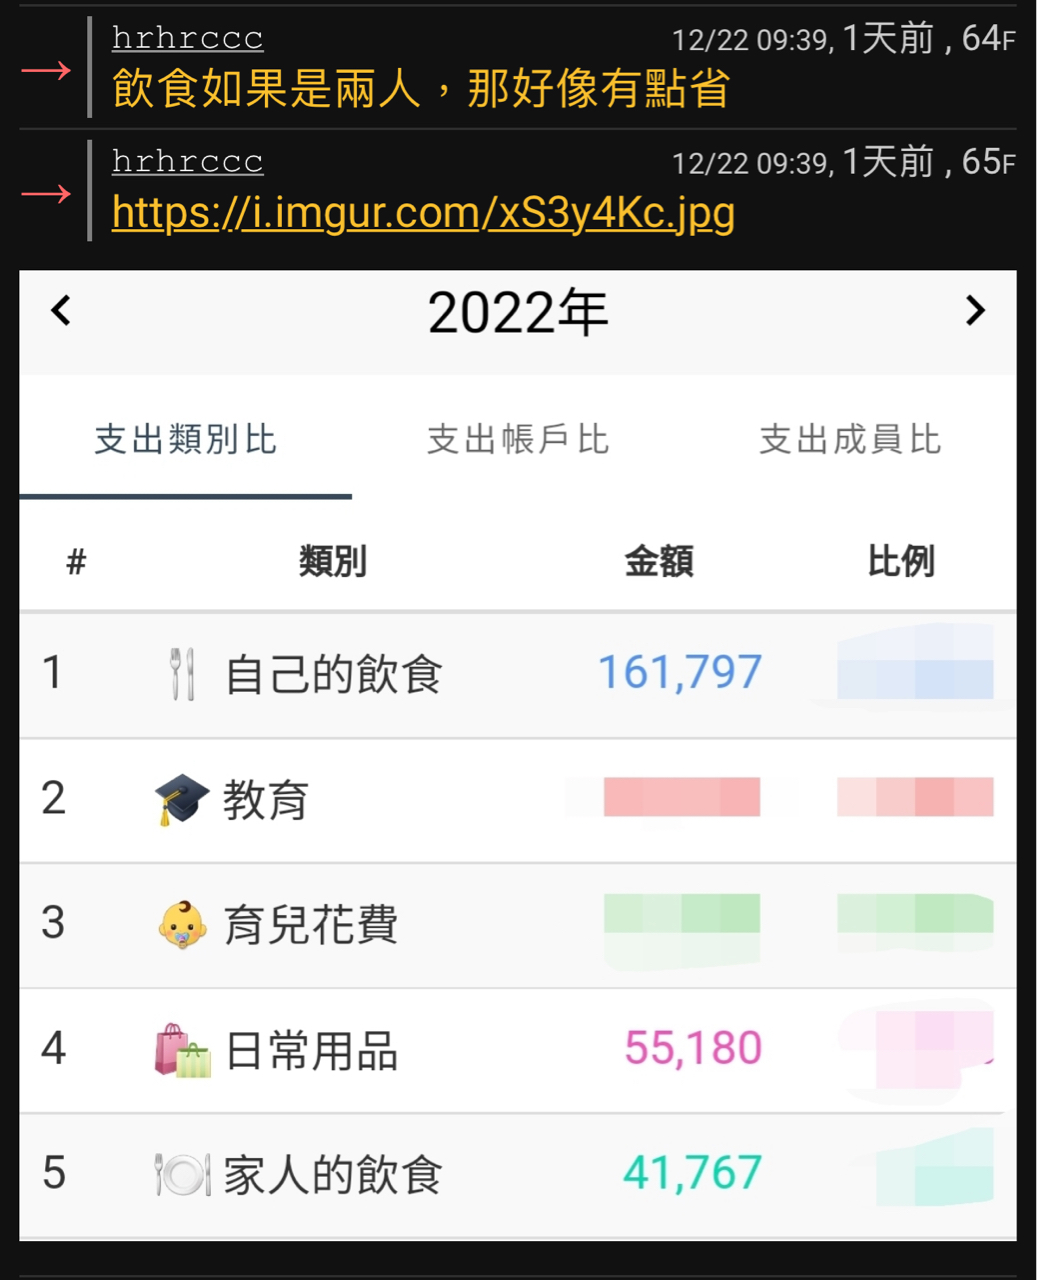Select the 支出類別比 tab
This screenshot has height=1280, width=1037.
[x=185, y=438]
